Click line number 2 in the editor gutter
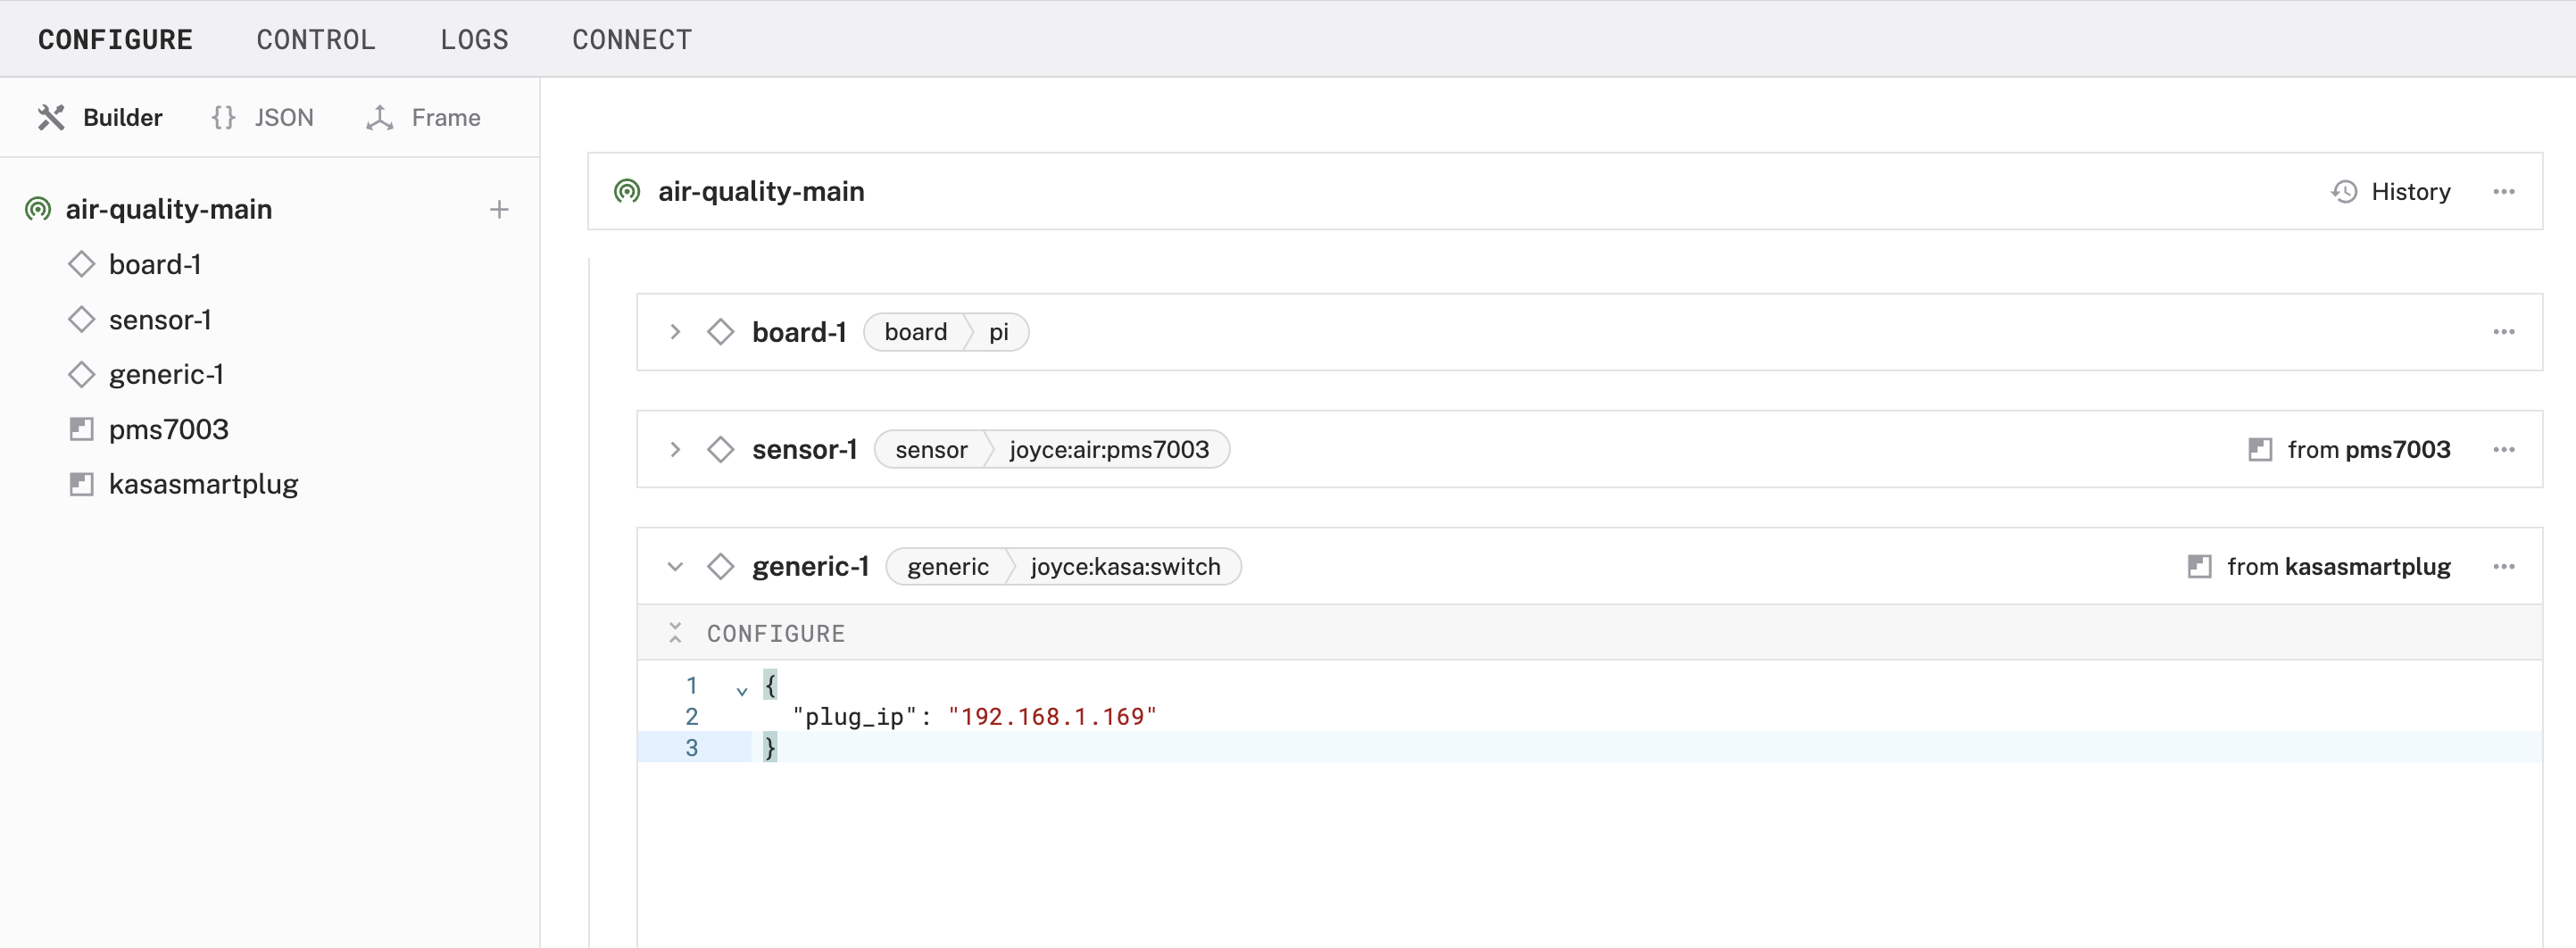 (x=692, y=717)
